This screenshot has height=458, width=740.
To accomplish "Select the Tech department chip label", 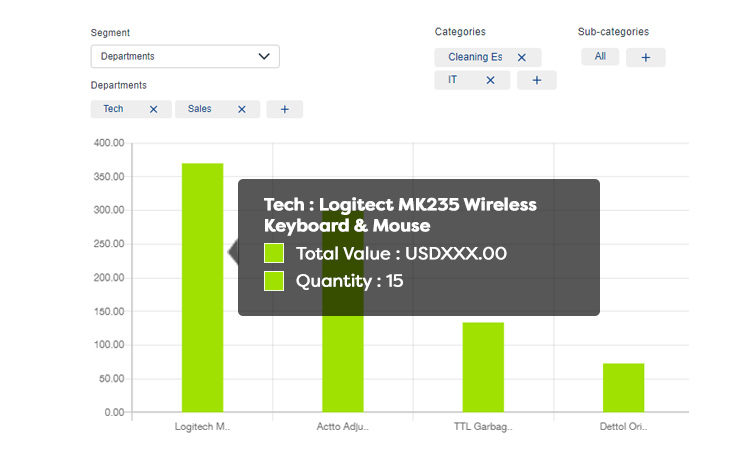I will coord(113,109).
